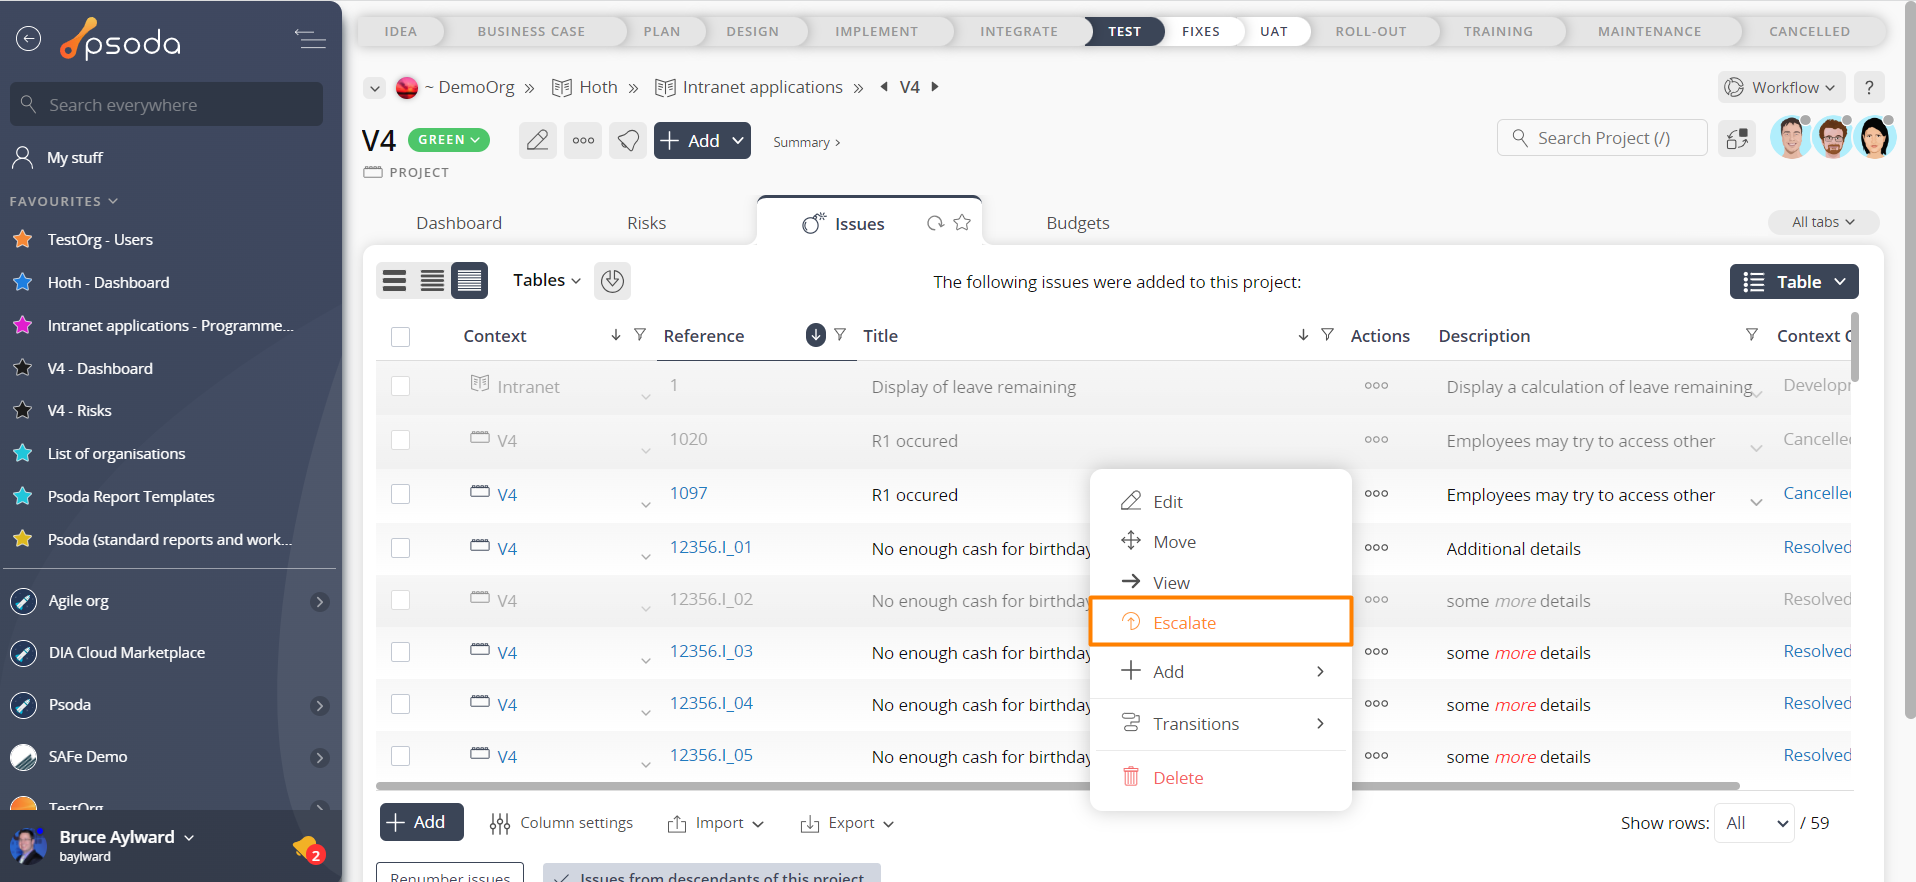This screenshot has width=1916, height=882.
Task: Tick the checkbox for row 12356.I_04
Action: [401, 704]
